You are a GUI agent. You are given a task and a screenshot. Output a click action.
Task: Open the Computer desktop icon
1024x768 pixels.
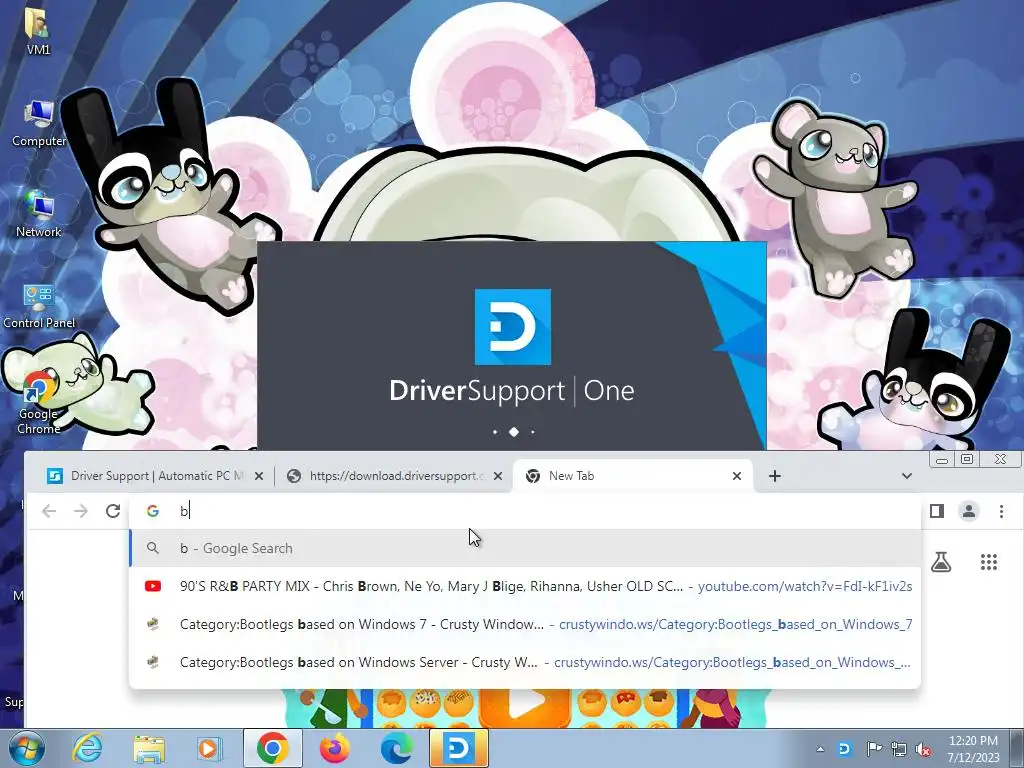click(39, 123)
